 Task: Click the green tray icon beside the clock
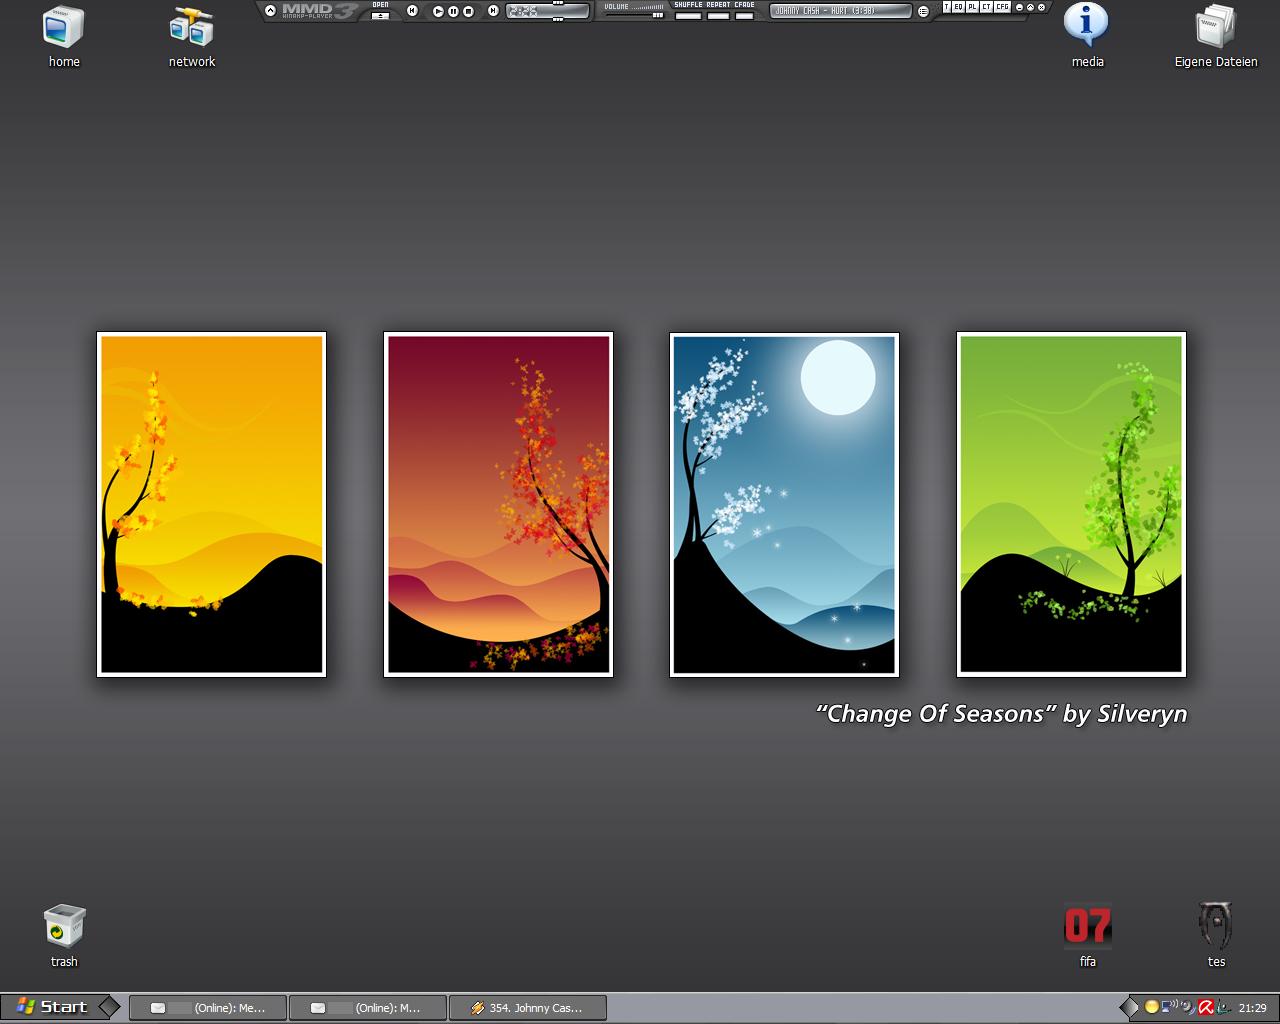[x=1223, y=1007]
